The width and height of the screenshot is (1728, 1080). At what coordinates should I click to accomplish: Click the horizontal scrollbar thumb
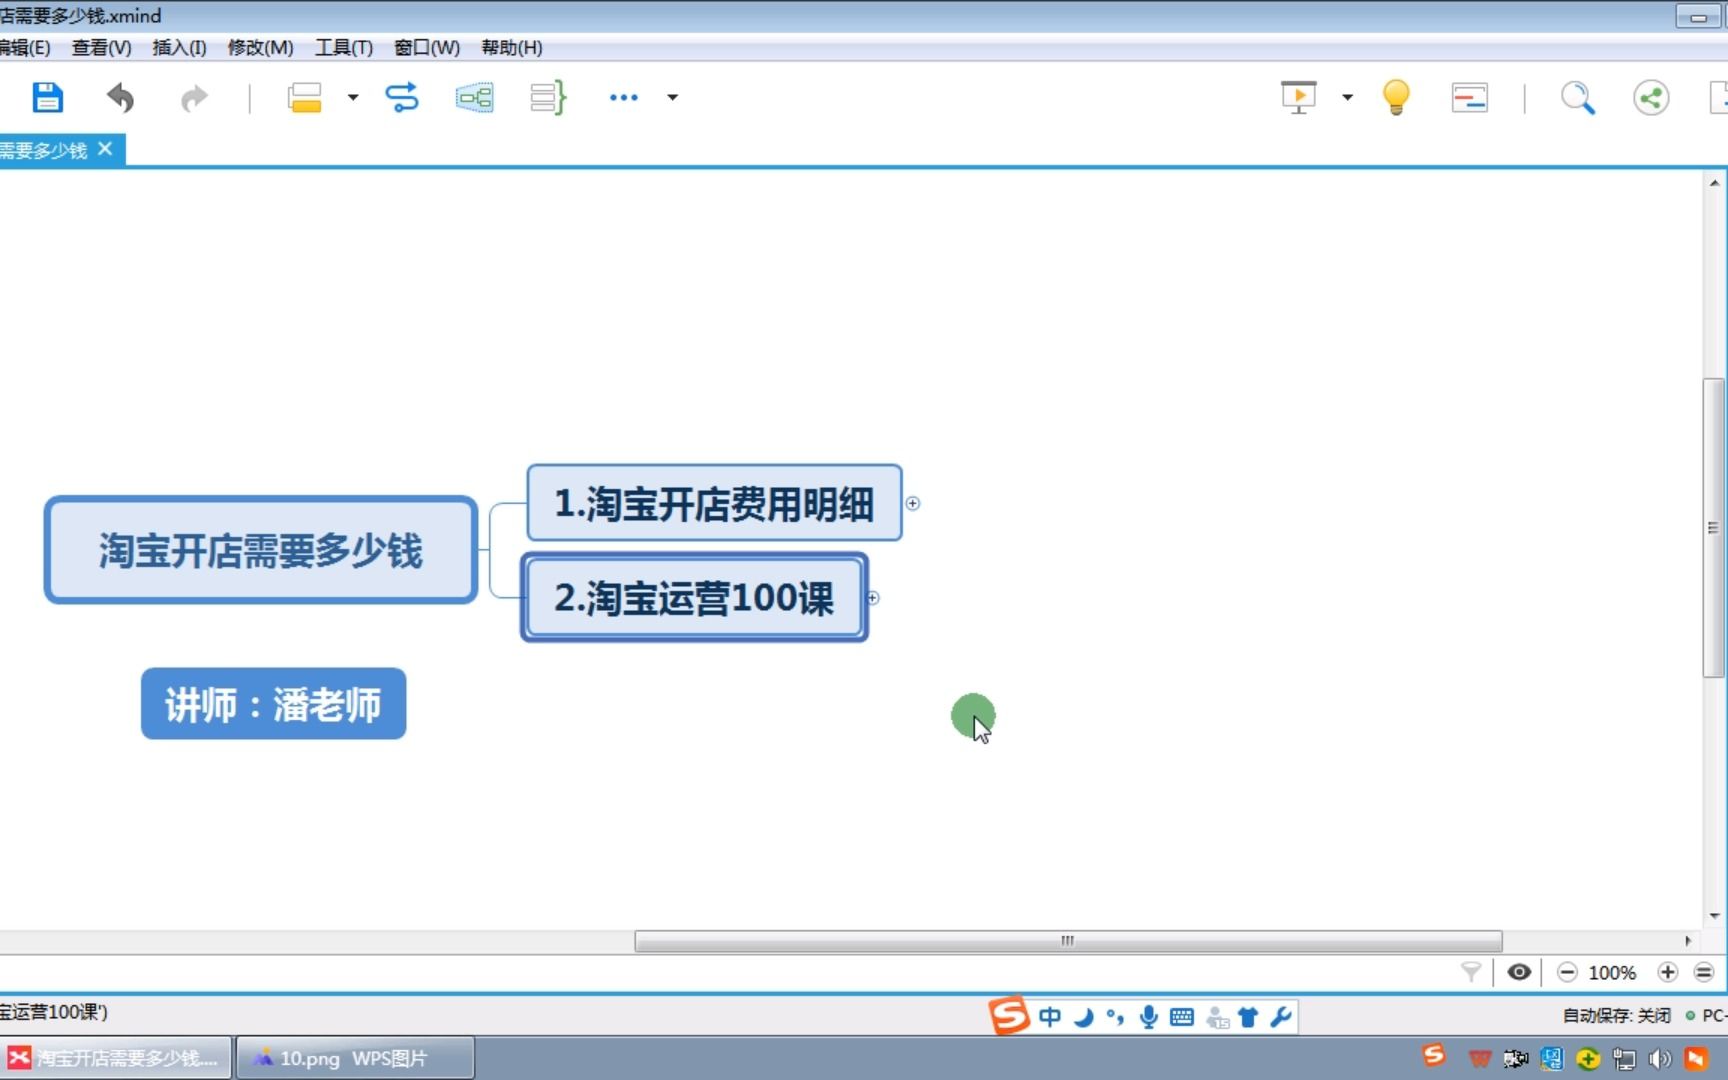[1068, 941]
